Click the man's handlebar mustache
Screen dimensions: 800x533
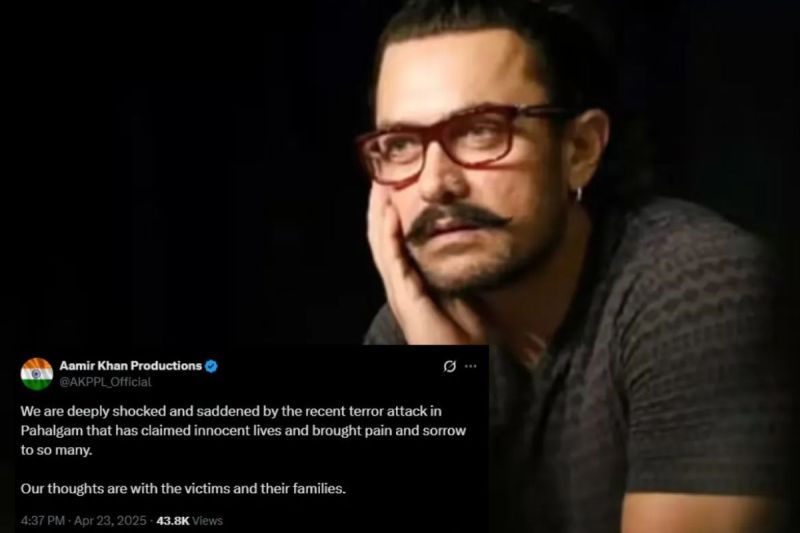[x=458, y=220]
